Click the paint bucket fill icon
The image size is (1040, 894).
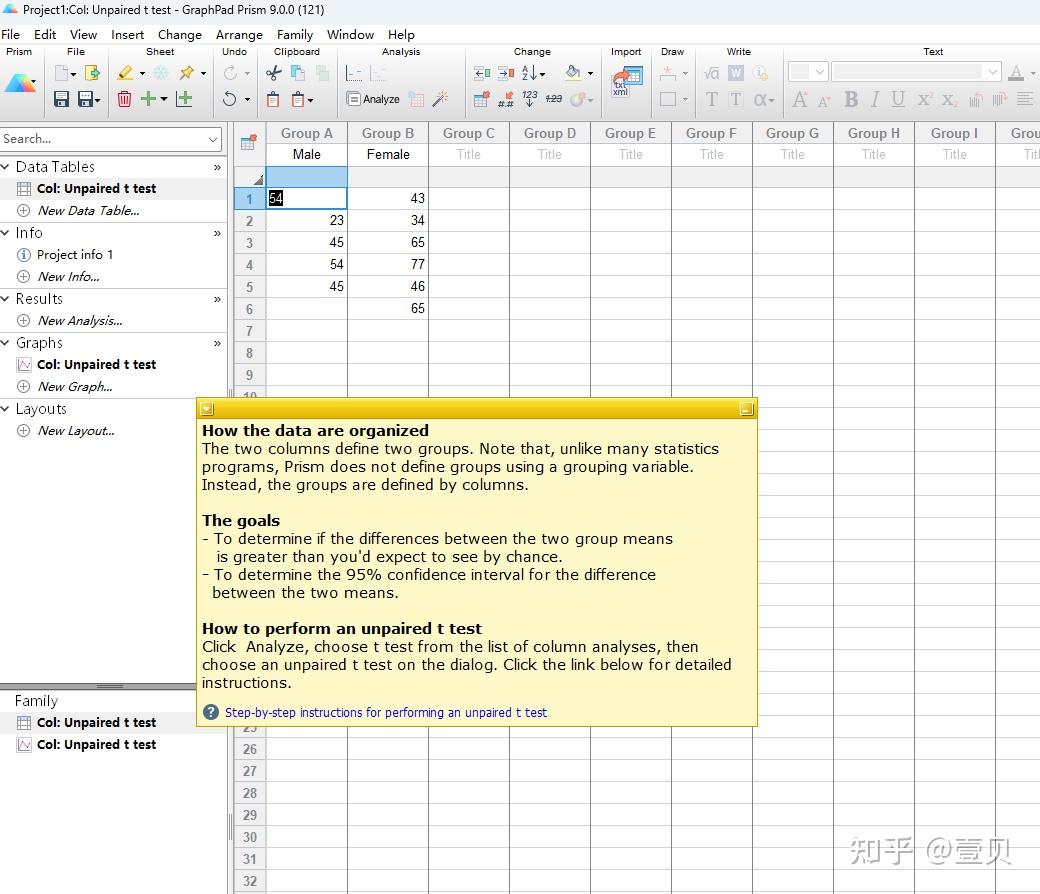pyautogui.click(x=574, y=72)
